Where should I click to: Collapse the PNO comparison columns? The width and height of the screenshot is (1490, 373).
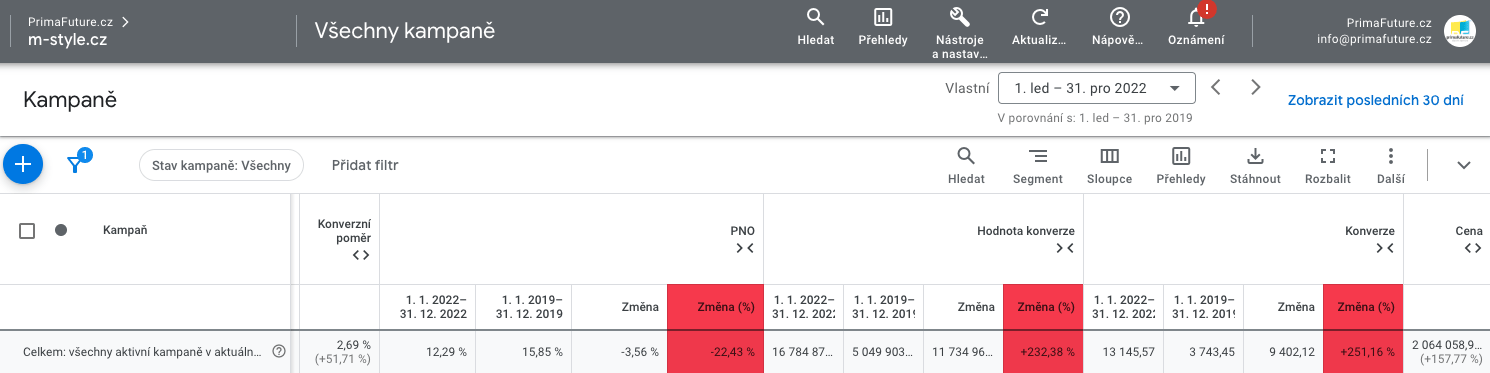pyautogui.click(x=745, y=248)
